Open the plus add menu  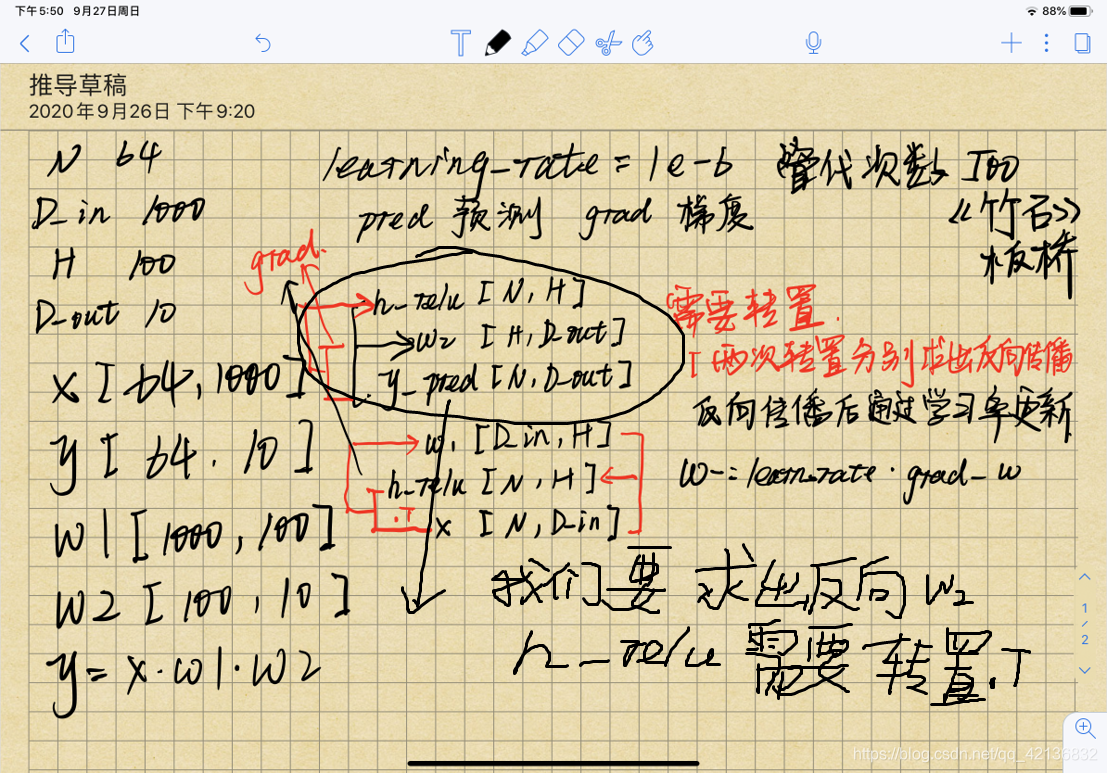tap(1011, 43)
